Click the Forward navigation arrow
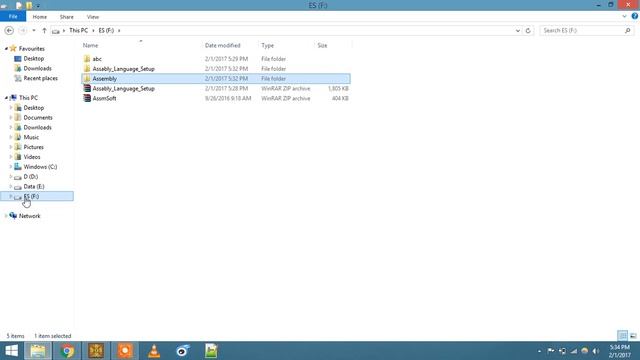This screenshot has width=640, height=360. pos(22,31)
